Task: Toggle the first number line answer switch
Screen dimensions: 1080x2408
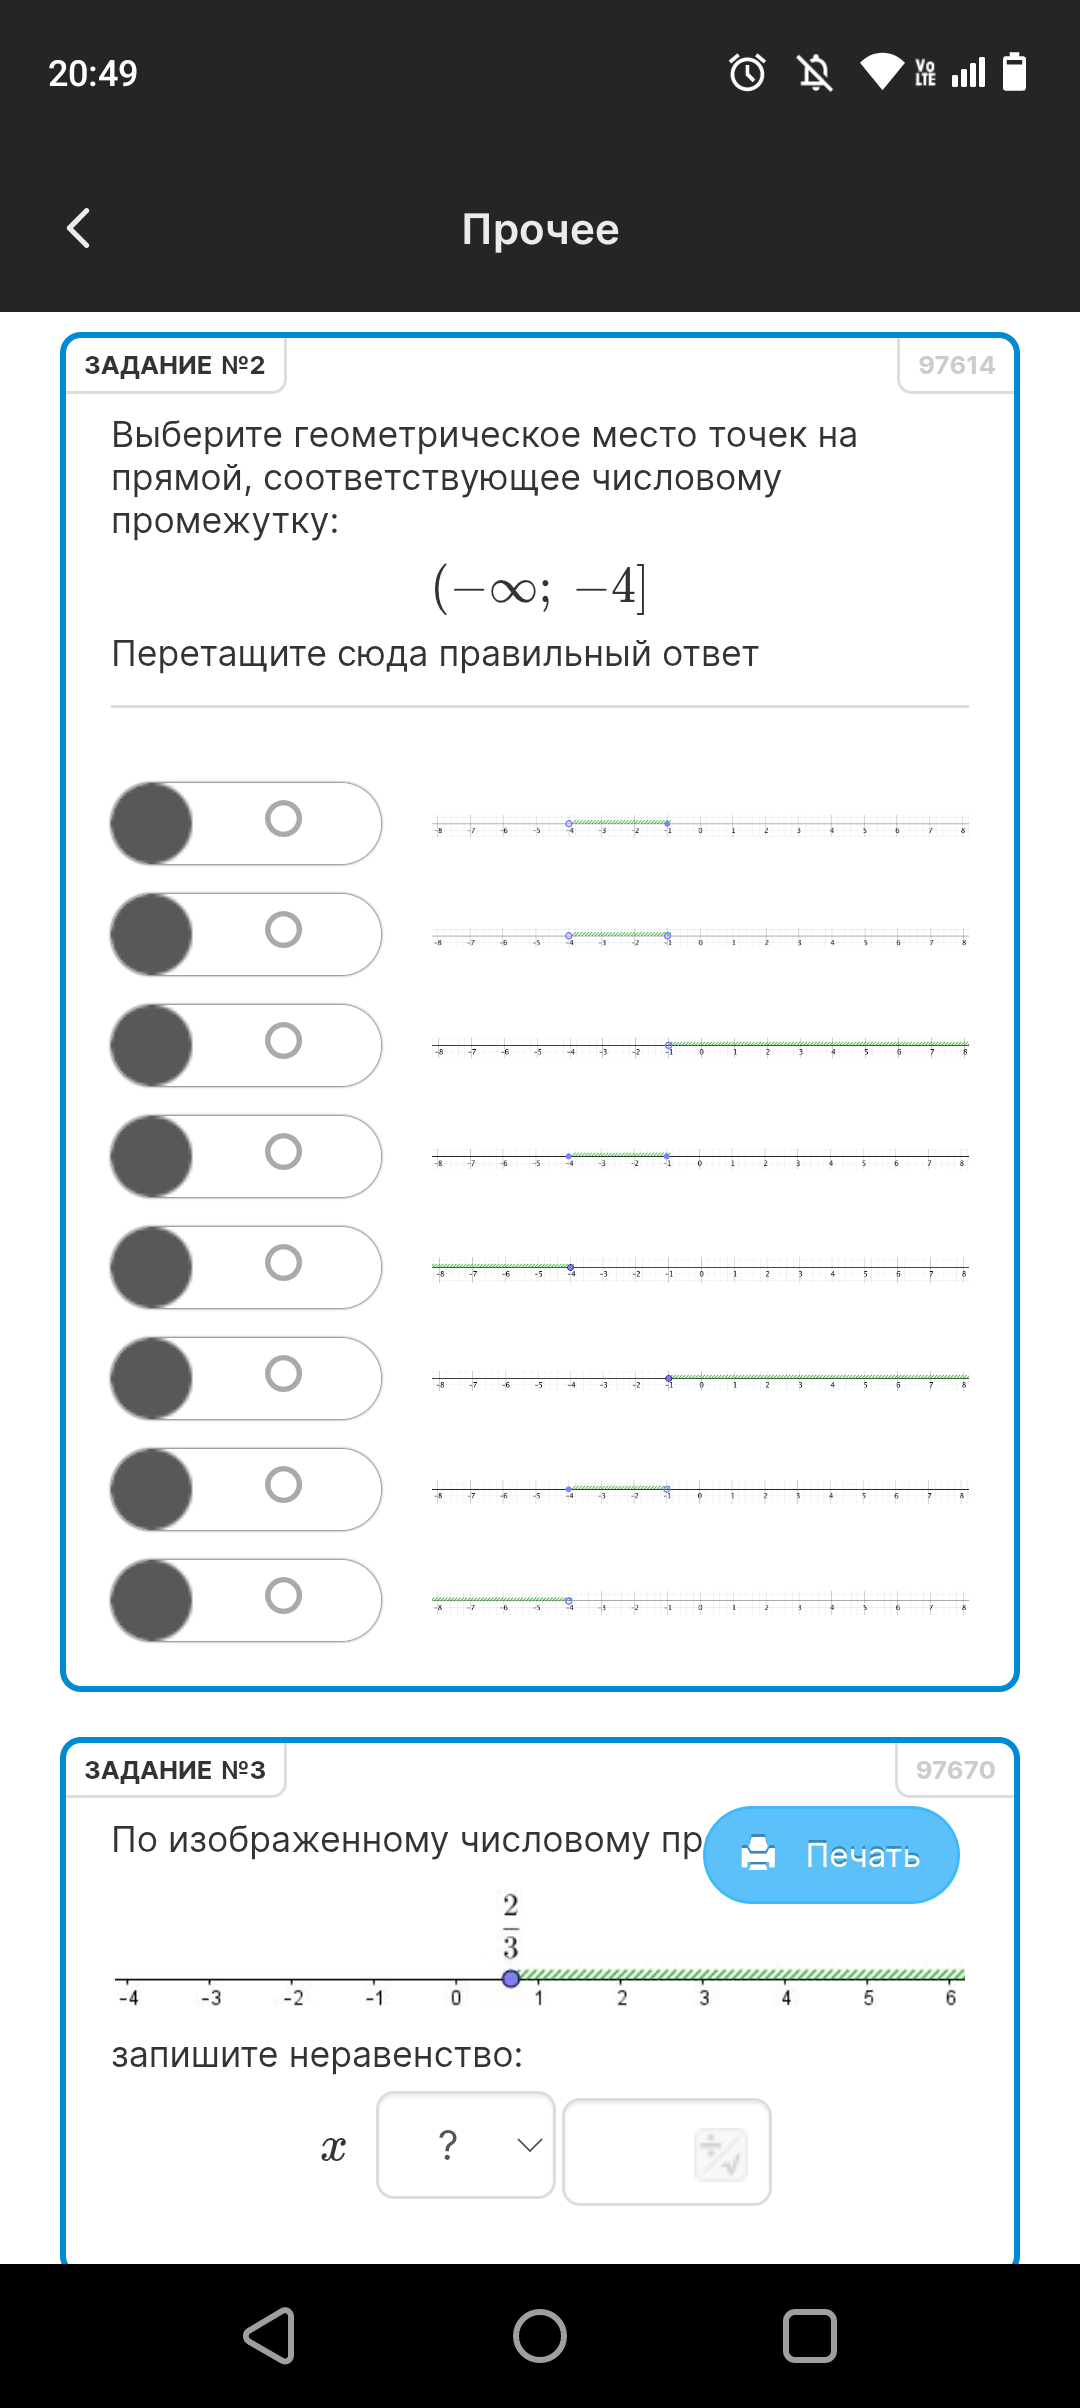Action: [x=246, y=823]
